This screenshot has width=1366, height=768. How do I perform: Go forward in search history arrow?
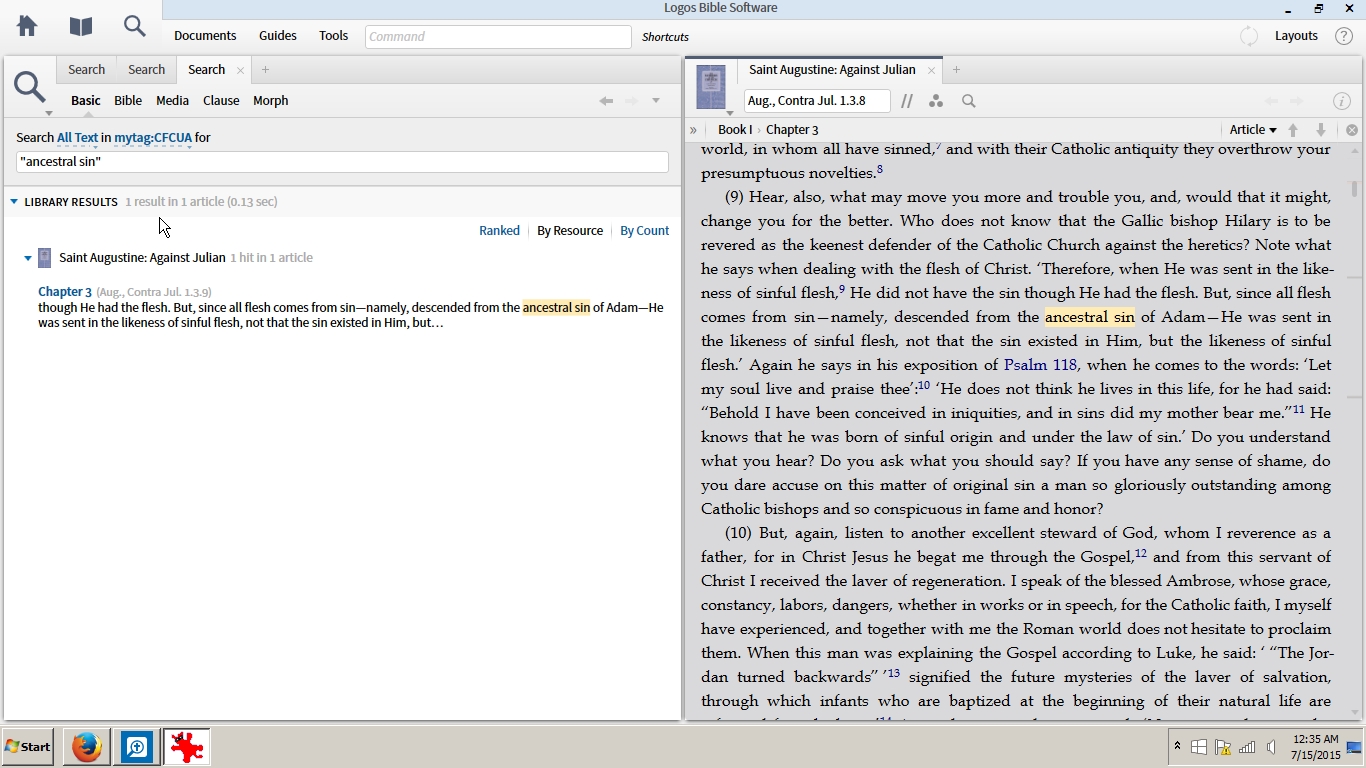point(632,101)
